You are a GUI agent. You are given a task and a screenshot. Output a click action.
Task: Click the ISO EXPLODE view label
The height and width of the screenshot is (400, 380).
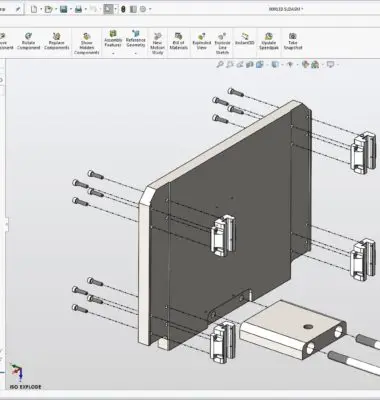25,387
